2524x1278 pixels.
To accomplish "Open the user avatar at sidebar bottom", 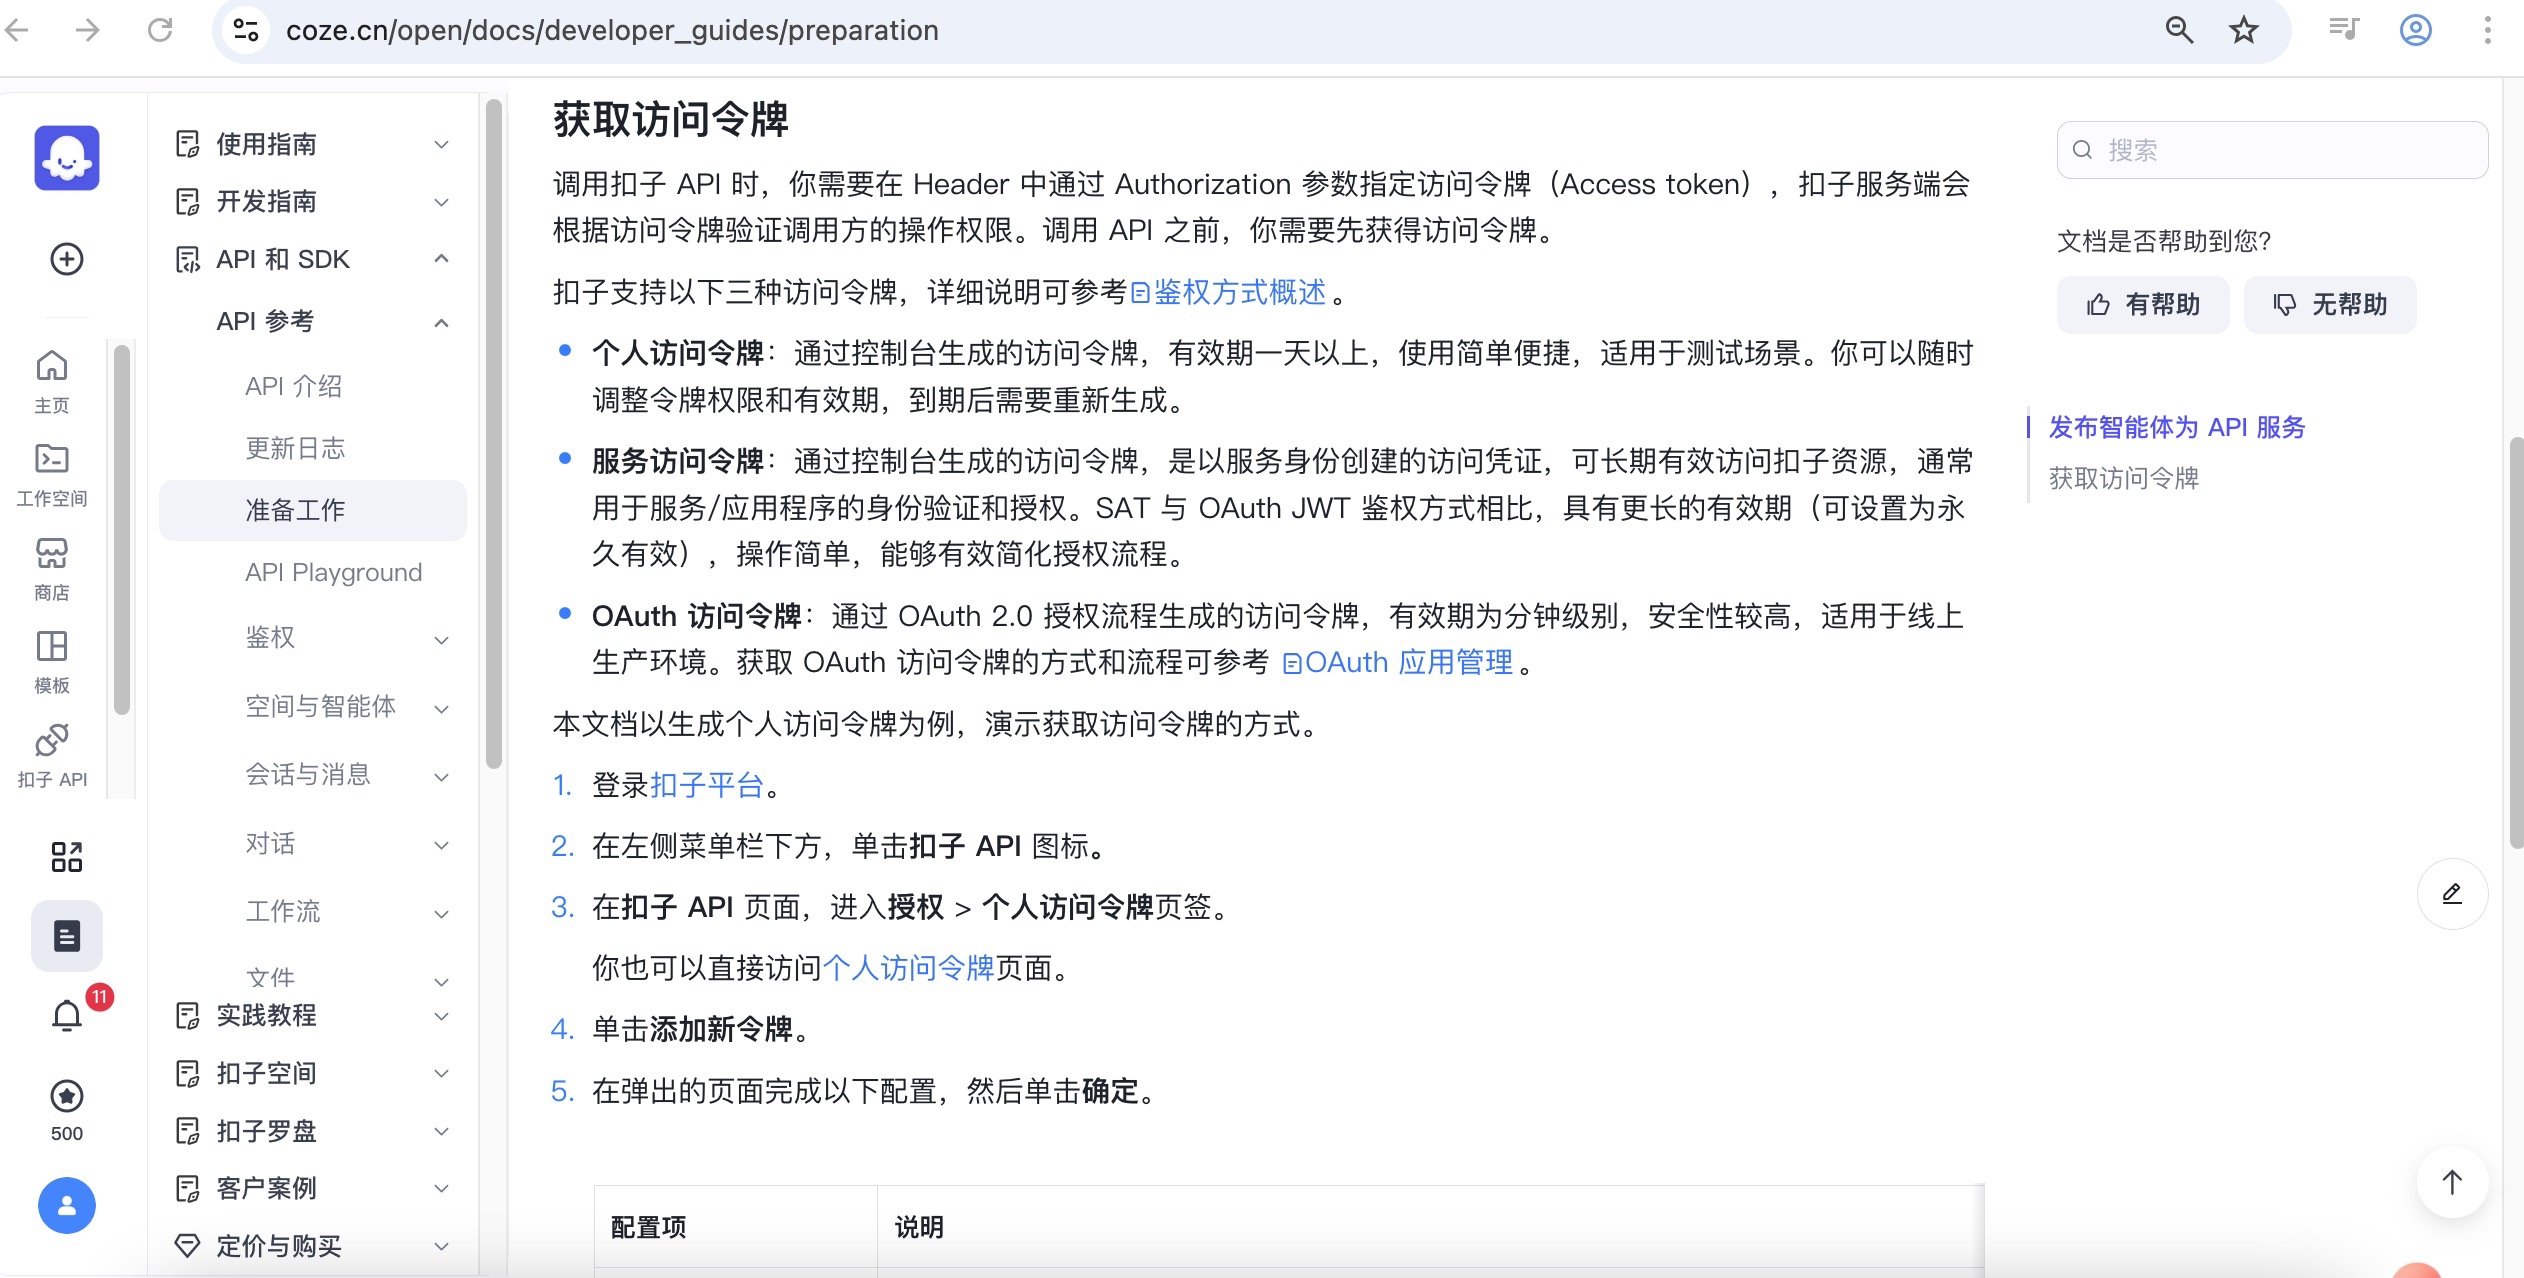I will (x=67, y=1205).
